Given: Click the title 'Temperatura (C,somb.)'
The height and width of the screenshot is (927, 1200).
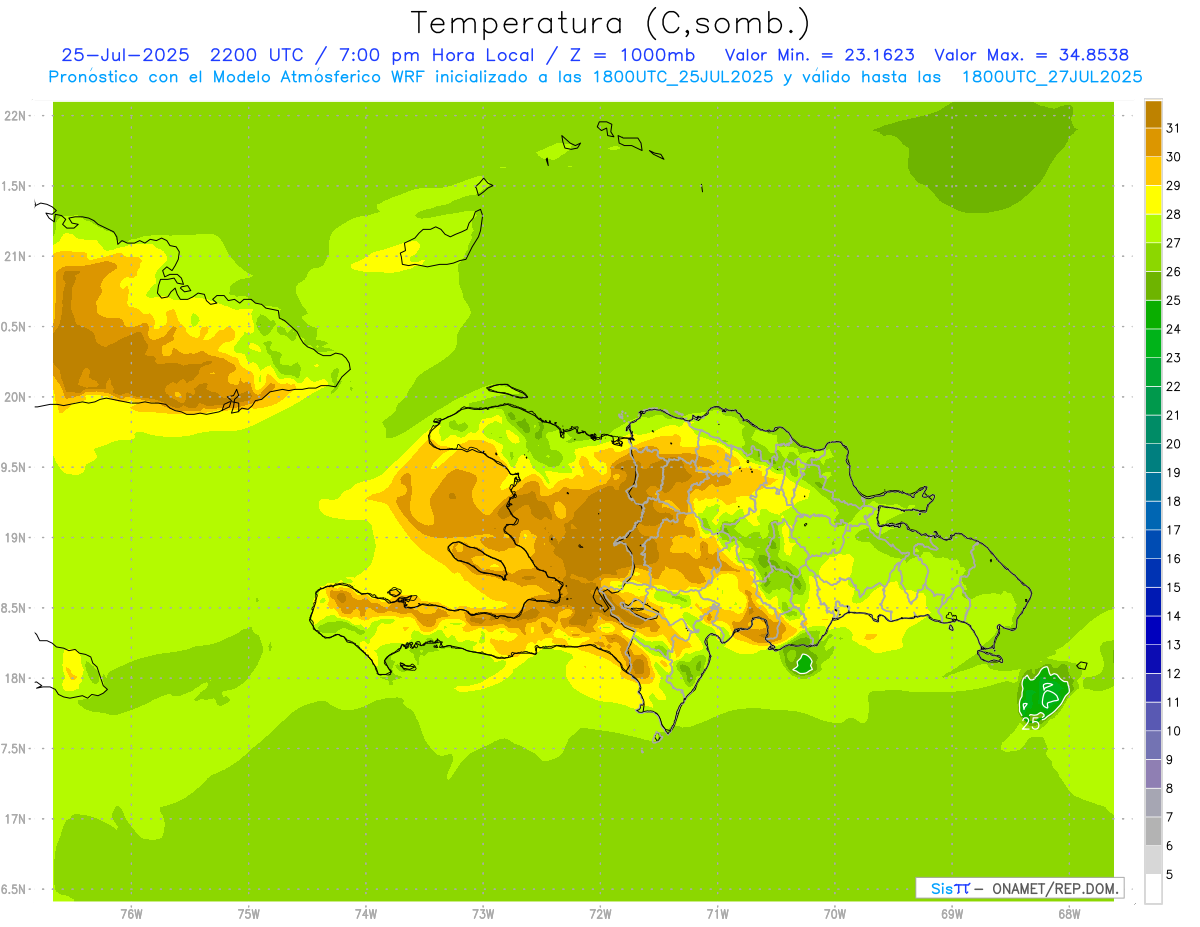Looking at the screenshot, I should [x=611, y=23].
